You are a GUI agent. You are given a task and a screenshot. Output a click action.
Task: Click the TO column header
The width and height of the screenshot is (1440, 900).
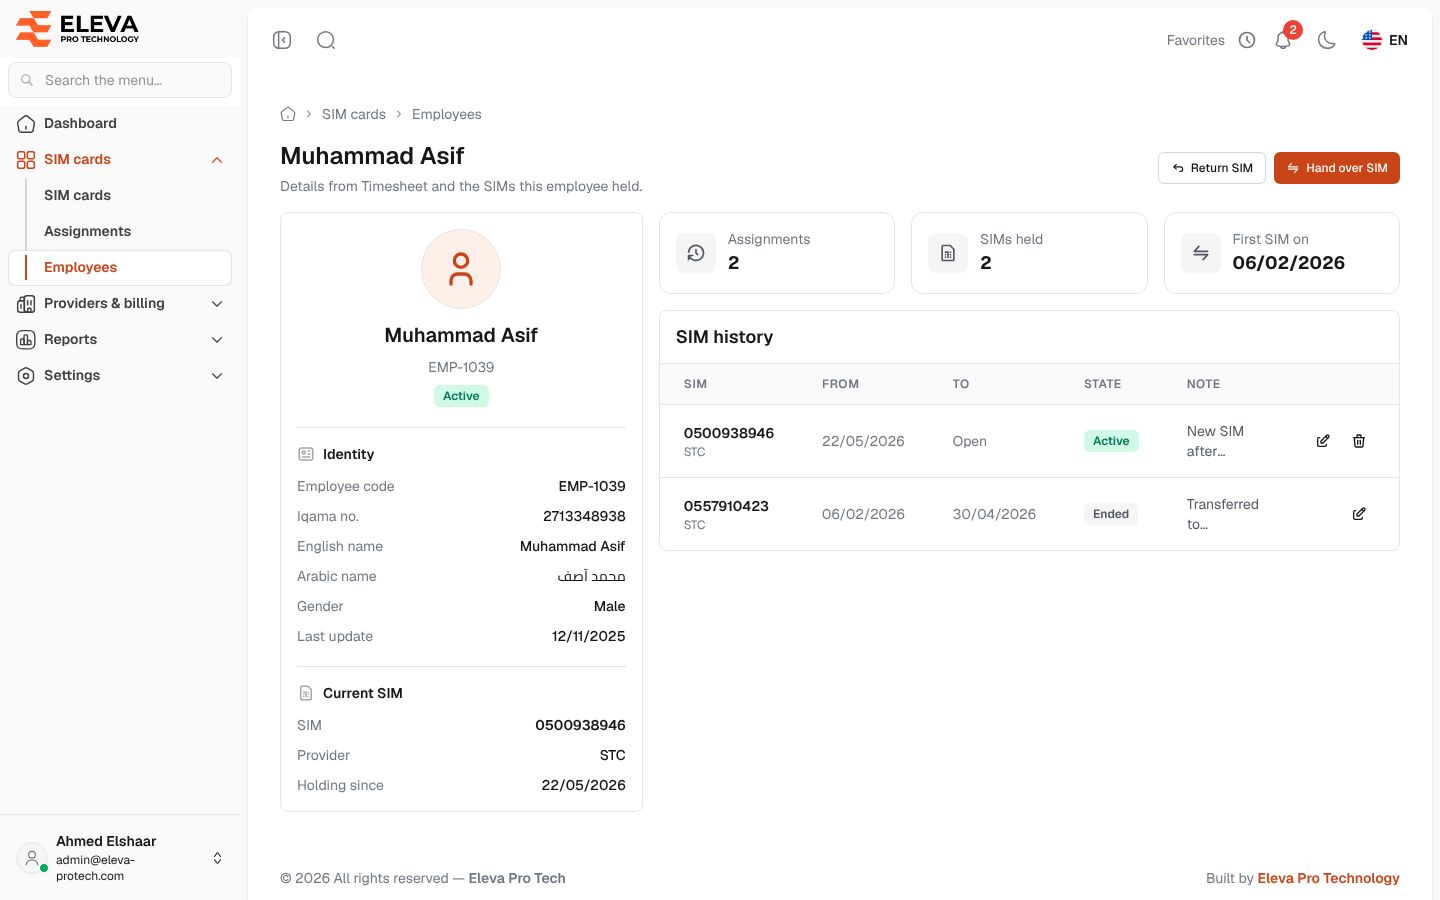961,384
